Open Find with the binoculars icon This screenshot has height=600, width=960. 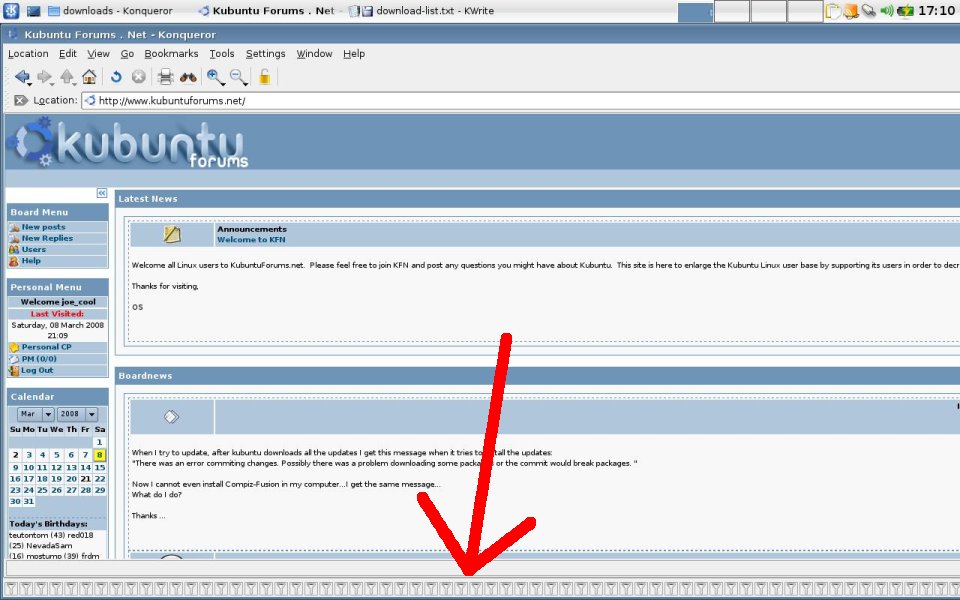pos(188,77)
